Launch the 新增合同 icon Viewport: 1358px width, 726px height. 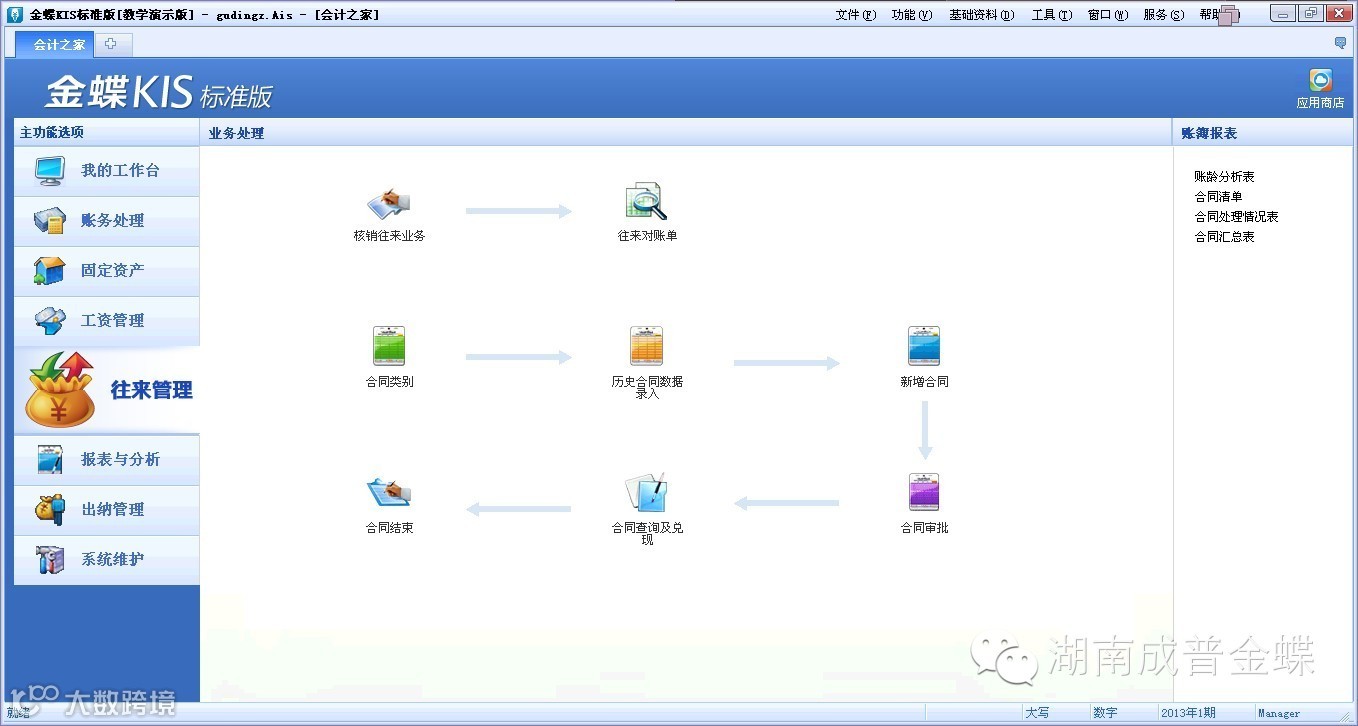(924, 346)
